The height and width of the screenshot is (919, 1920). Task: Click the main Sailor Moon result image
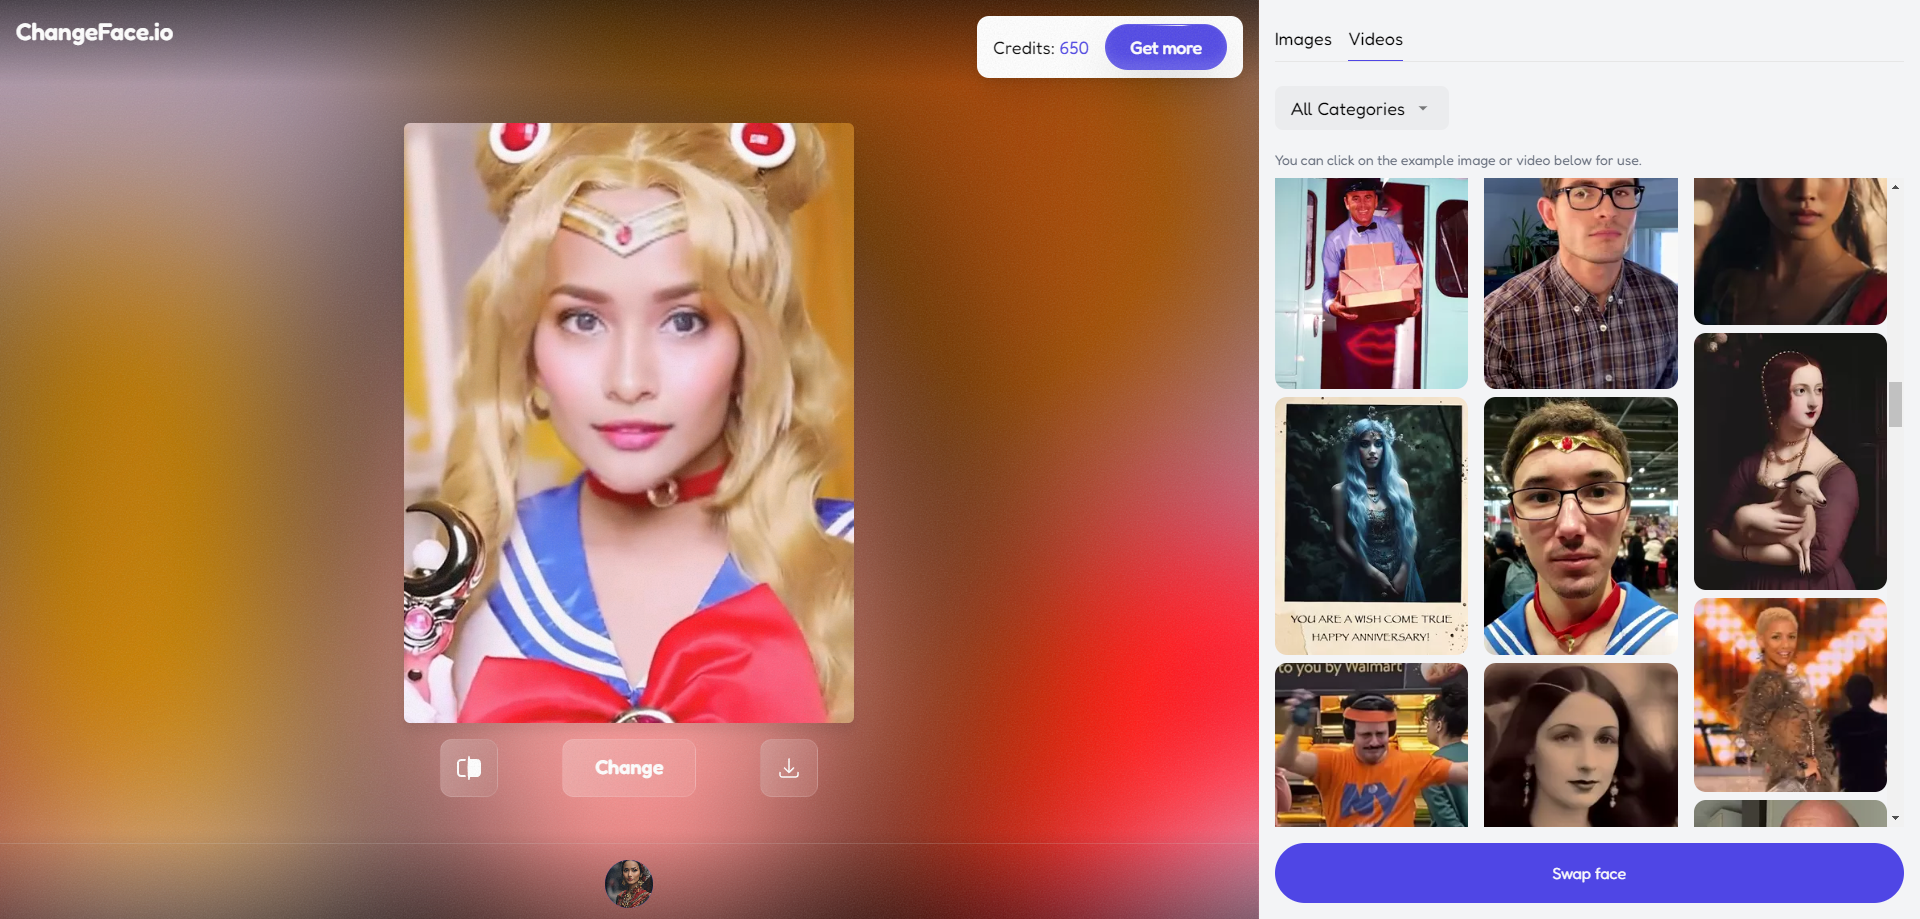click(629, 423)
